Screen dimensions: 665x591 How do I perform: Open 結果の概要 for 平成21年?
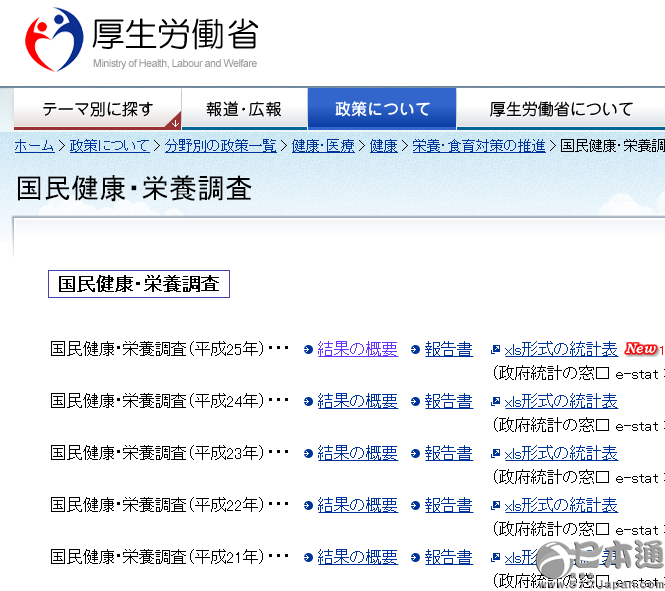(358, 557)
